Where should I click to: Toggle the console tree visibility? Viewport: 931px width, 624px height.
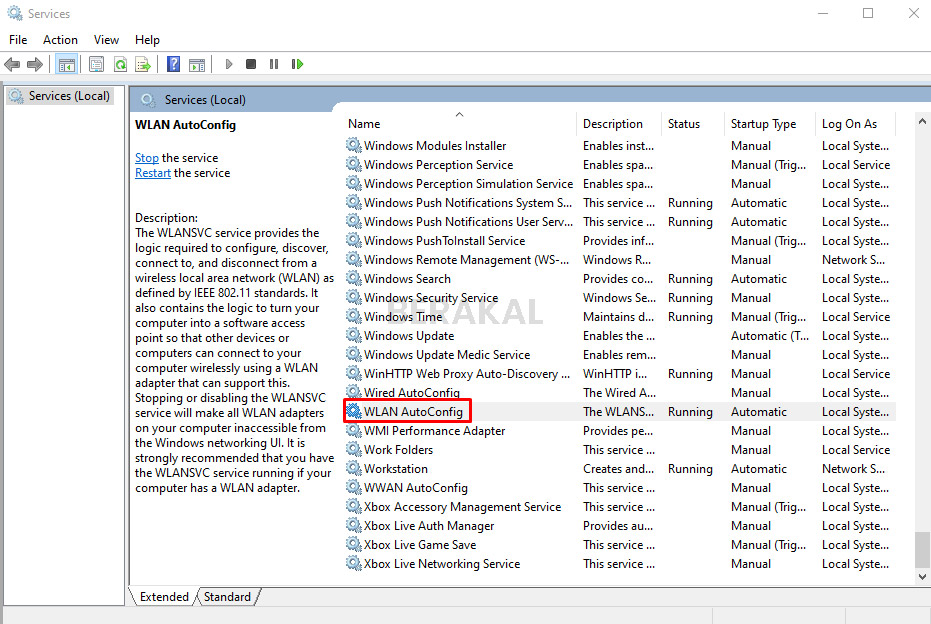(x=67, y=63)
